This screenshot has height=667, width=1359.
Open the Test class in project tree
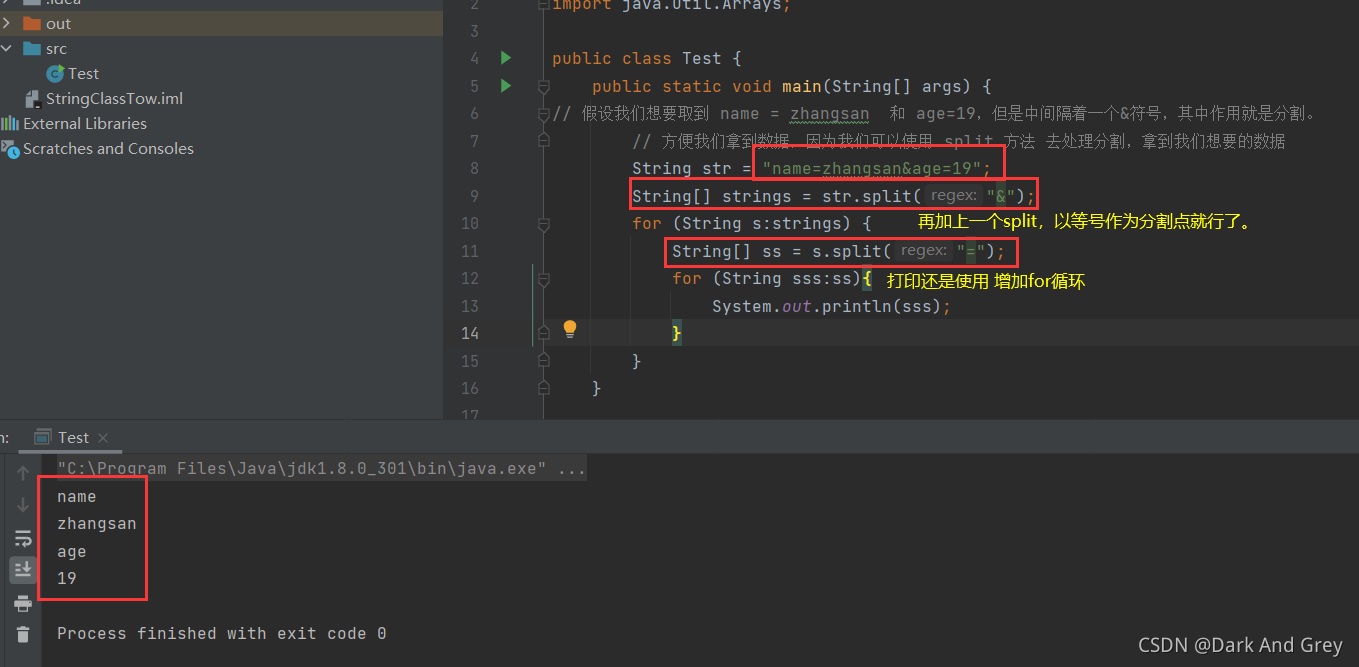pyautogui.click(x=84, y=73)
